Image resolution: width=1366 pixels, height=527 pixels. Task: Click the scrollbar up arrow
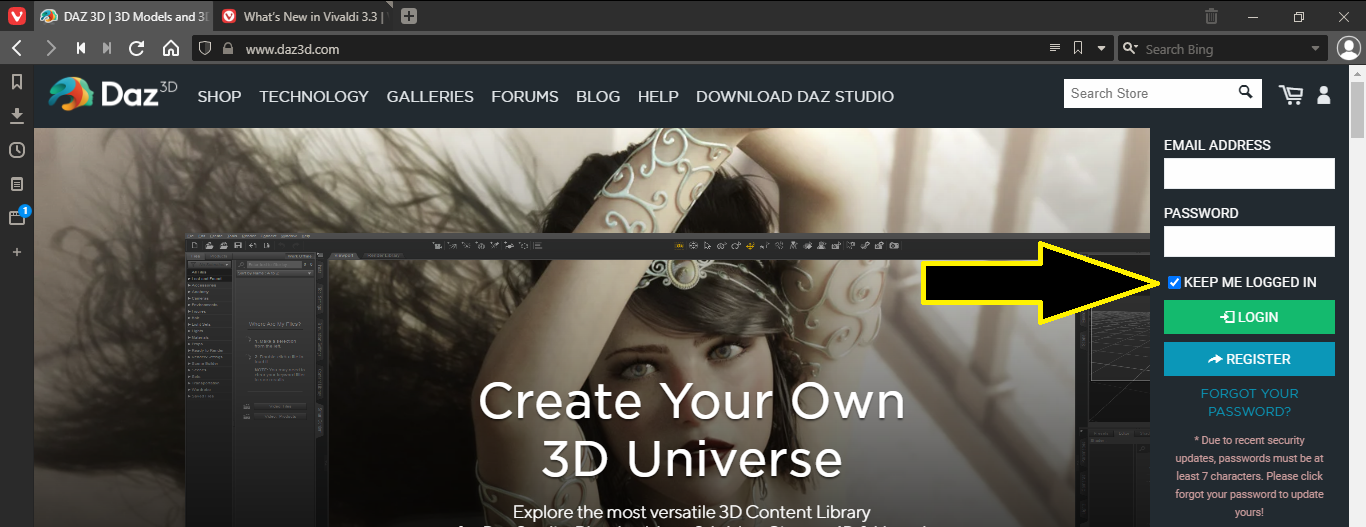click(1358, 72)
